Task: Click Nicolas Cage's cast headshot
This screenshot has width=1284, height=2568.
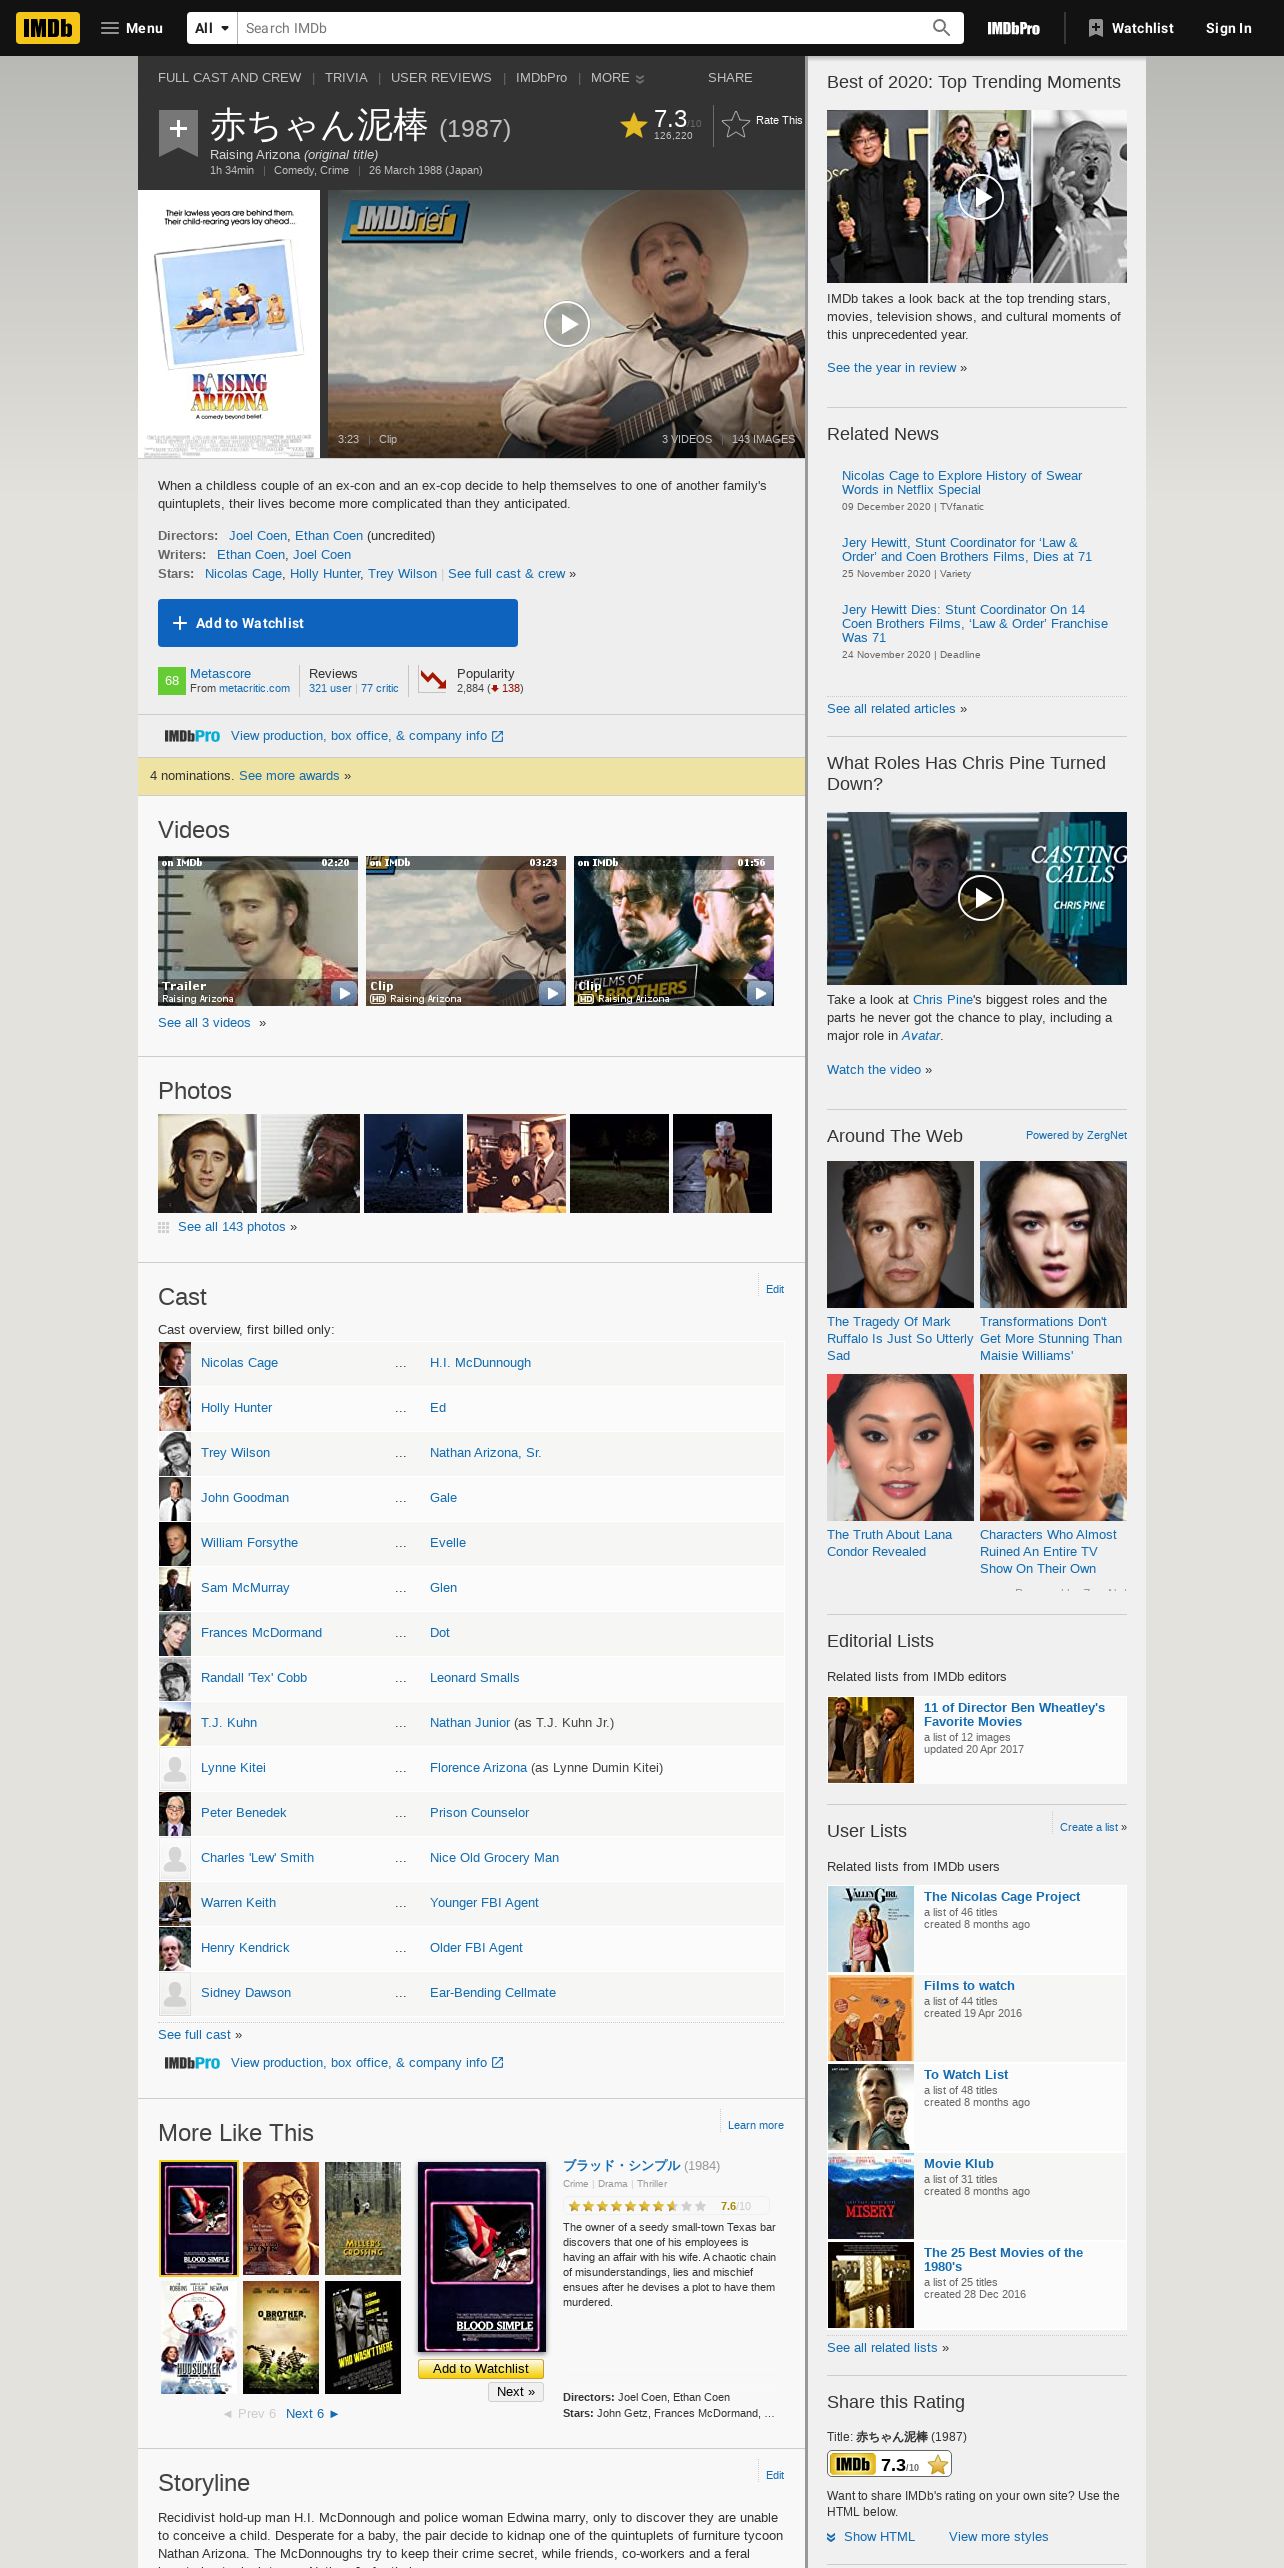Action: [x=175, y=1363]
